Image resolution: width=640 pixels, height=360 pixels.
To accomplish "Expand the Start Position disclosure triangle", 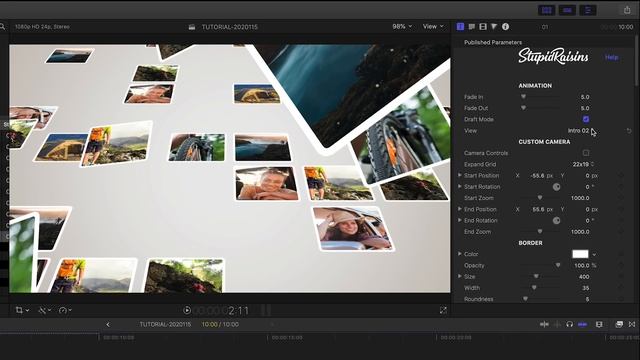I will [x=460, y=175].
